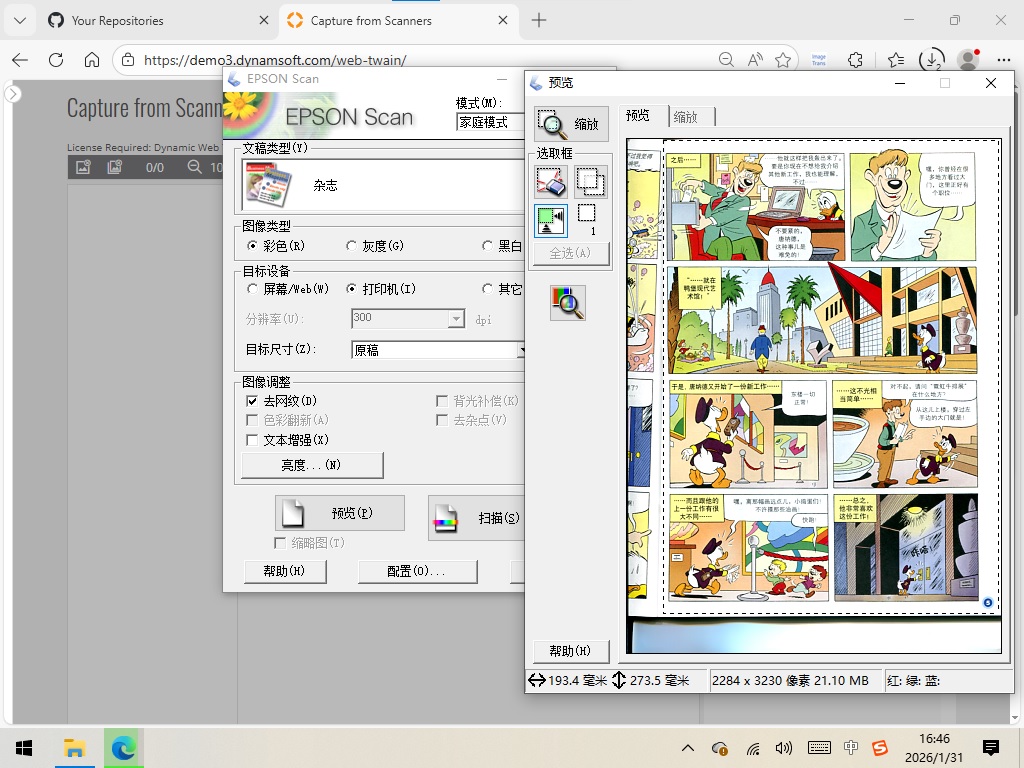Image resolution: width=1024 pixels, height=768 pixels.
Task: Switch to the 缩放 tab in the preview window
Action: [x=686, y=117]
